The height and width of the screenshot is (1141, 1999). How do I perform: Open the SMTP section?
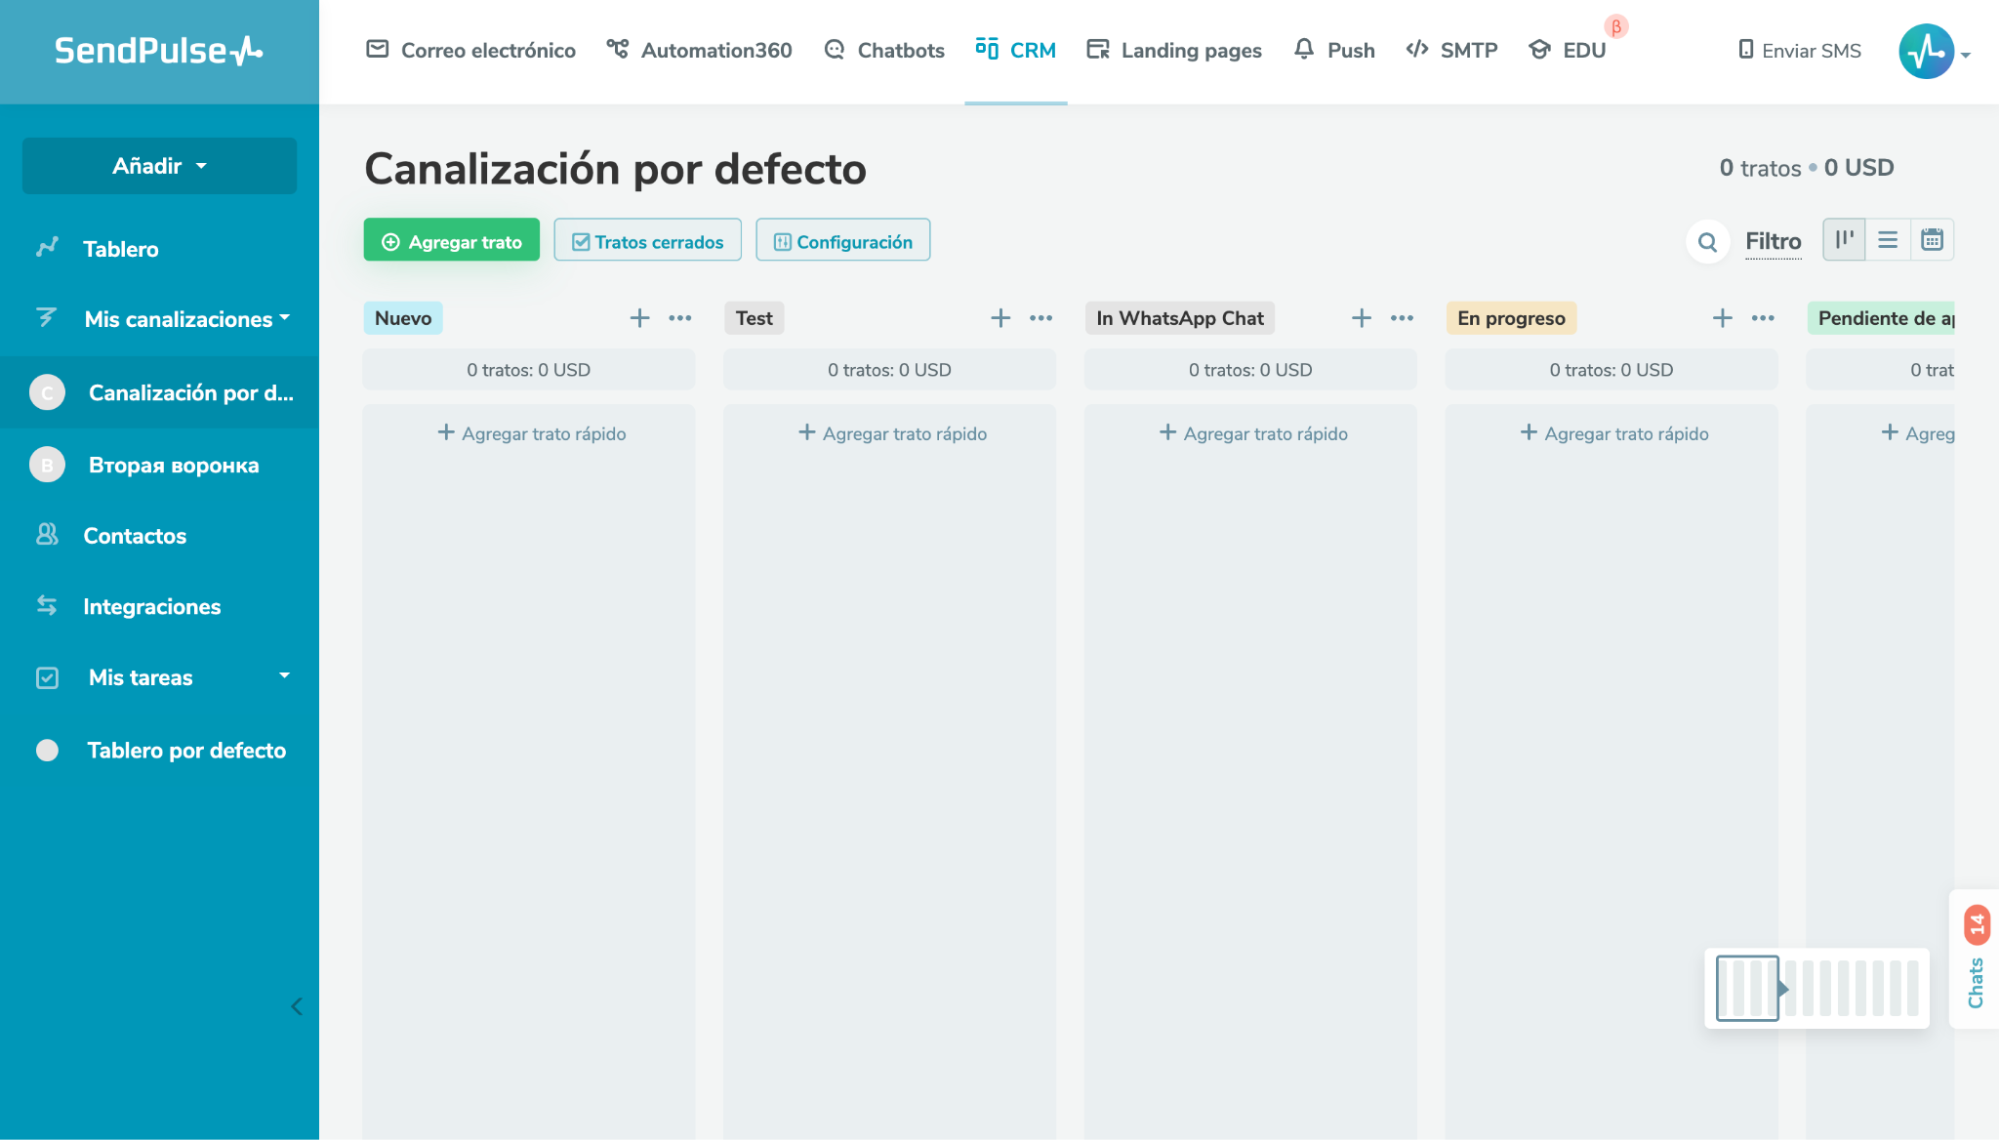pyautogui.click(x=1451, y=50)
